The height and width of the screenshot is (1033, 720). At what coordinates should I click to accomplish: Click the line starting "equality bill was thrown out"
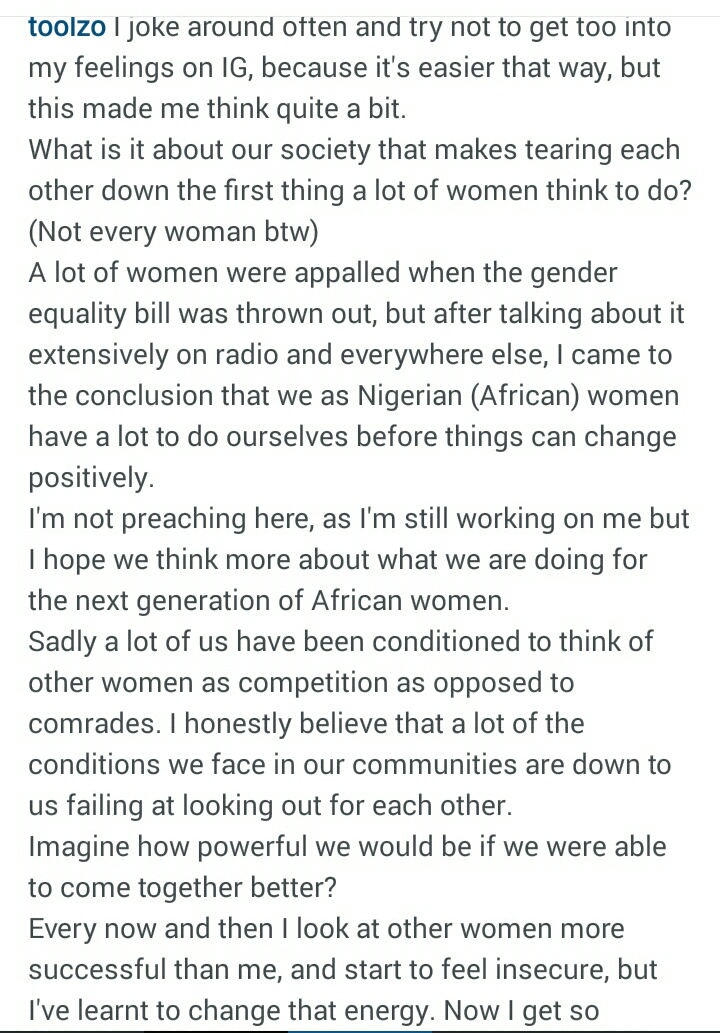point(356,314)
